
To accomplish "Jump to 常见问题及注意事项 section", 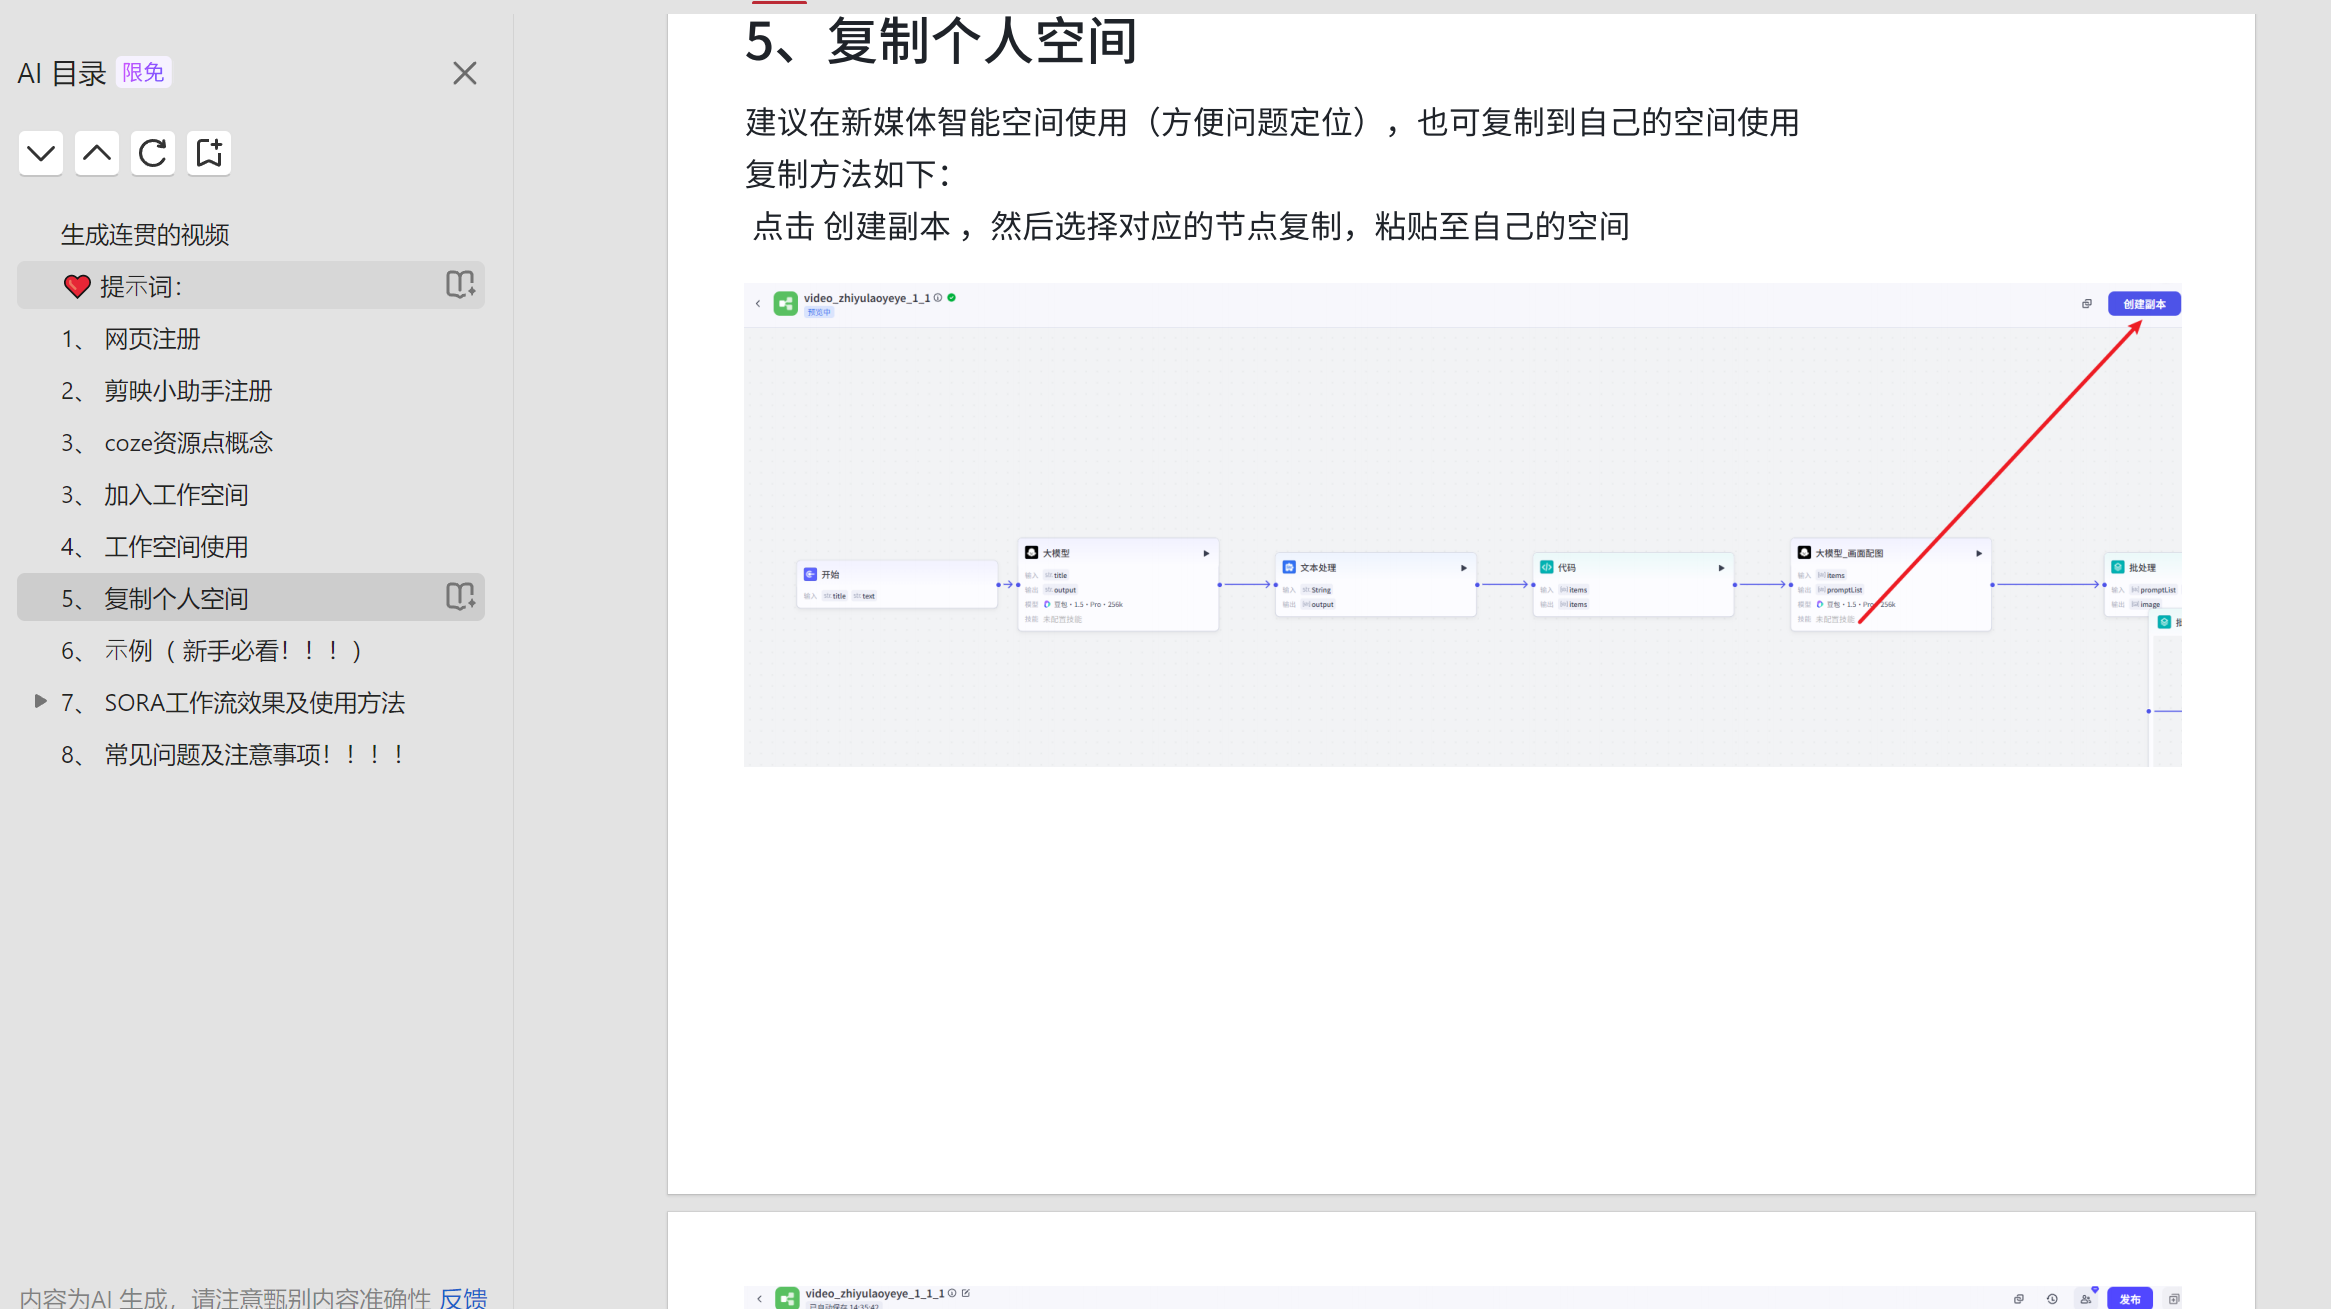I will tap(253, 754).
